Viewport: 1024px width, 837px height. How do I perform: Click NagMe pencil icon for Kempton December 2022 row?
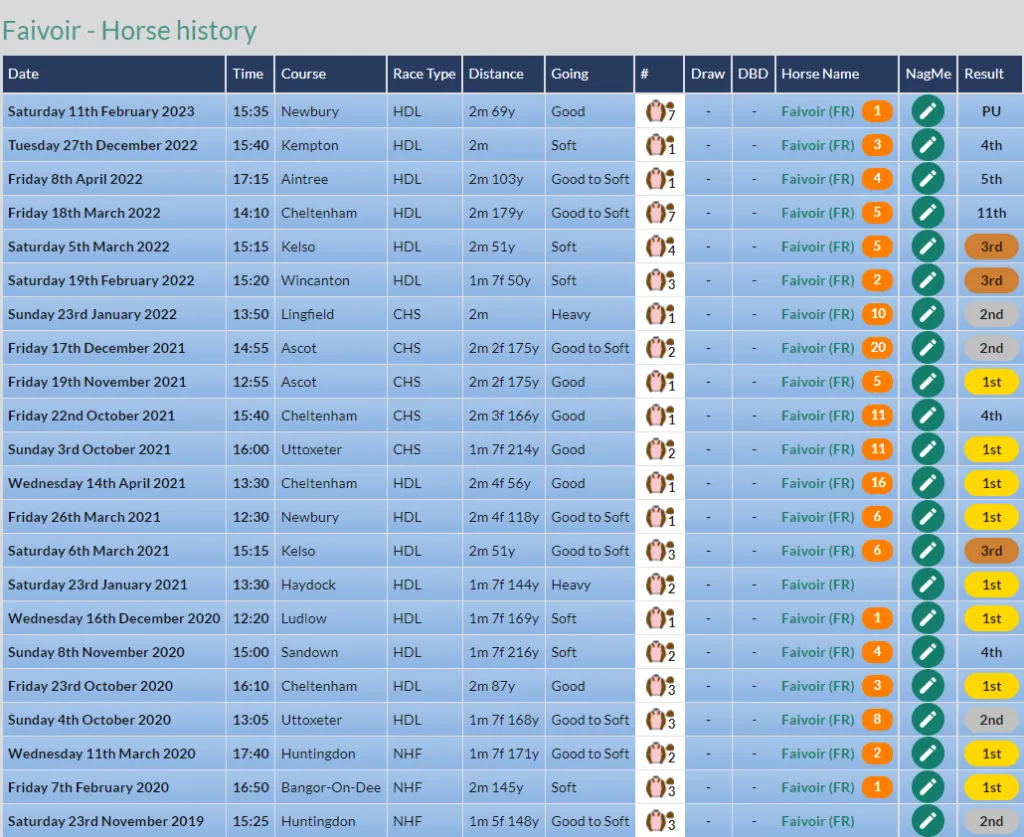click(927, 145)
